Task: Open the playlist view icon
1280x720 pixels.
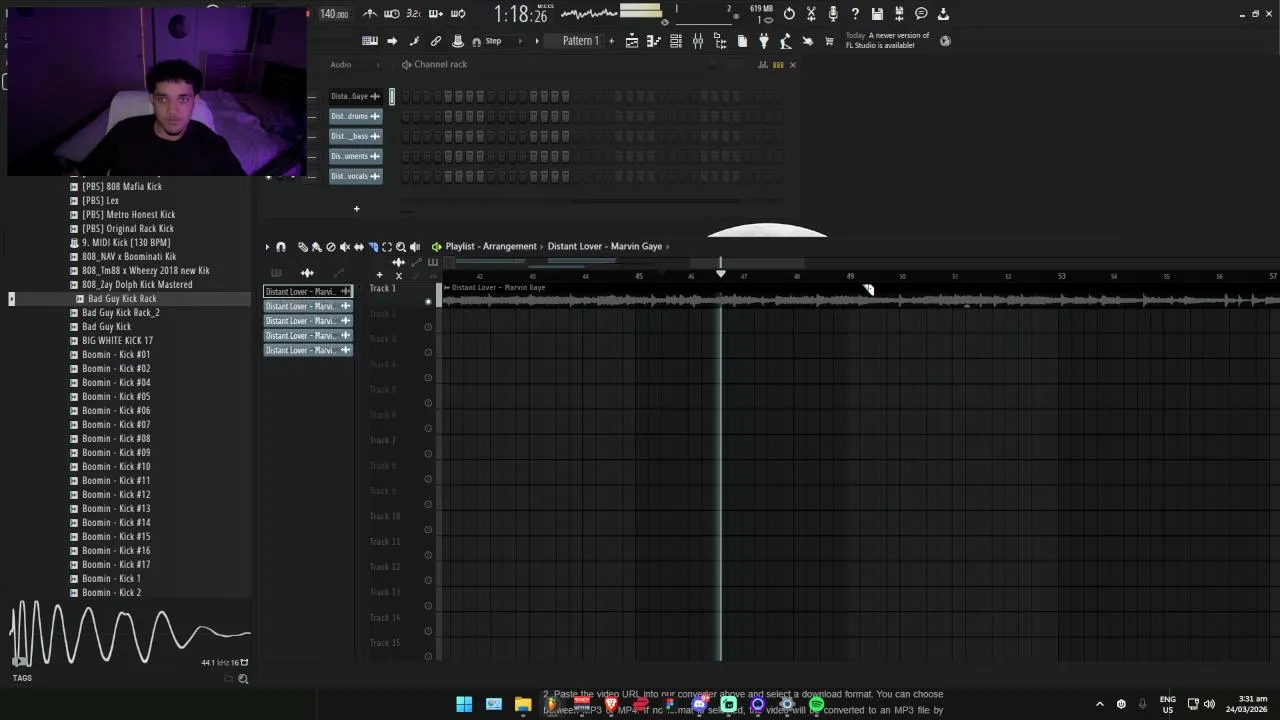Action: (632, 41)
